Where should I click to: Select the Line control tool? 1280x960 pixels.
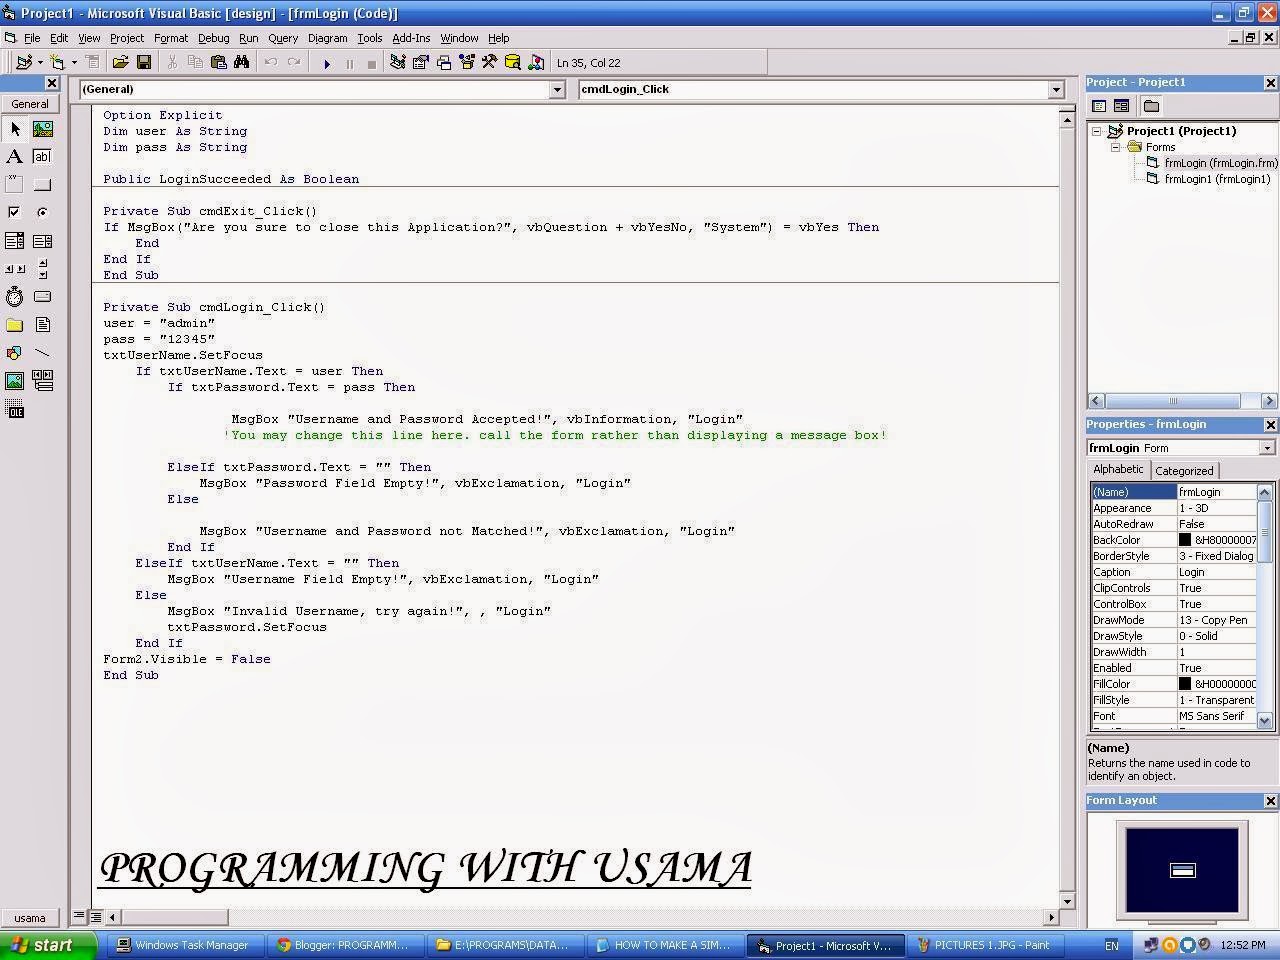[x=42, y=353]
